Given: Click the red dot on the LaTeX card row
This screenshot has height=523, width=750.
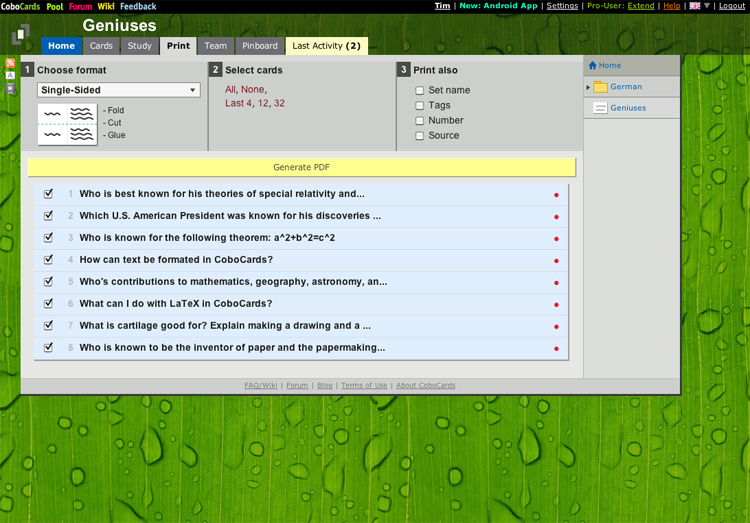Looking at the screenshot, I should 556,305.
